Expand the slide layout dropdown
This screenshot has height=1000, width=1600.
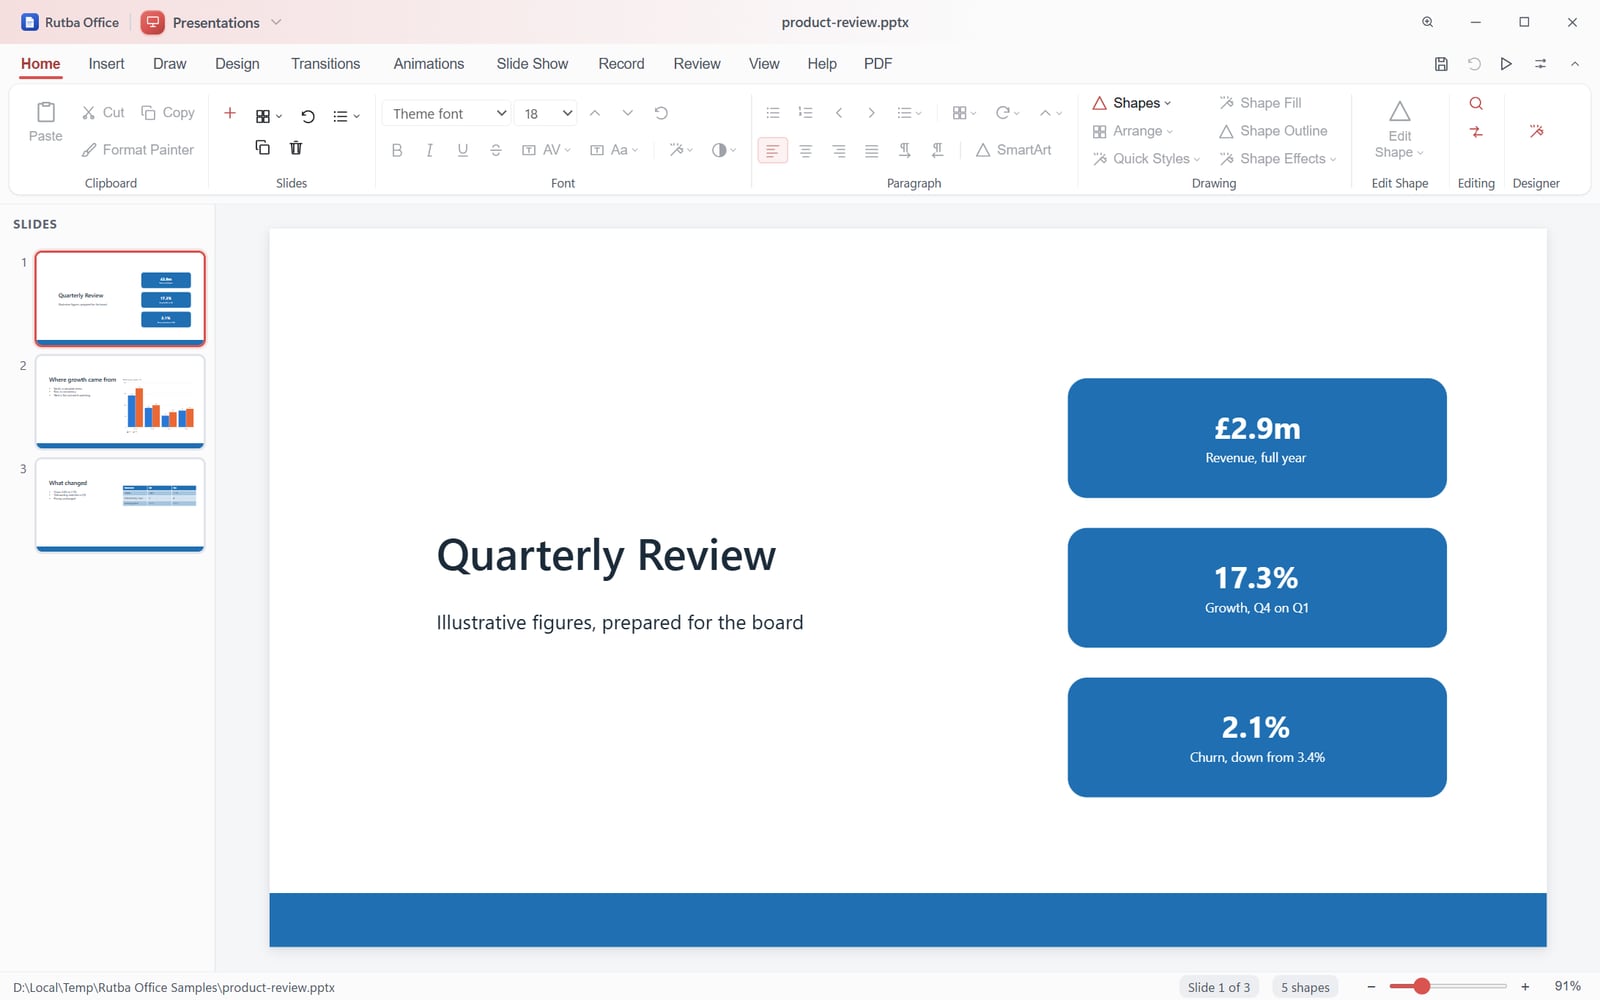268,116
